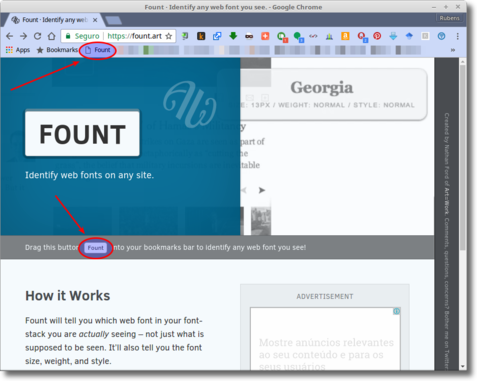Screen dimensions: 477x381
Task: Open the orange Amazon extension
Action: [345, 36]
